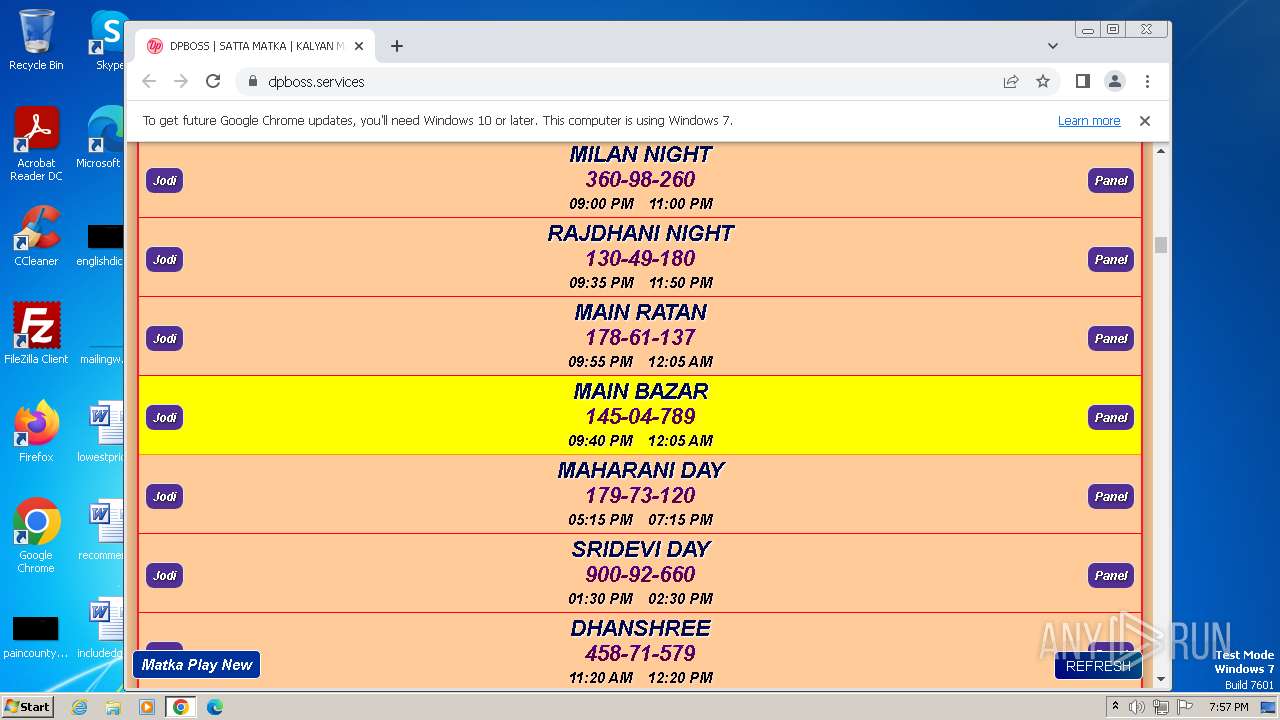The width and height of the screenshot is (1280, 720).
Task: Open Panel chart for Milan Night
Action: (x=1111, y=180)
